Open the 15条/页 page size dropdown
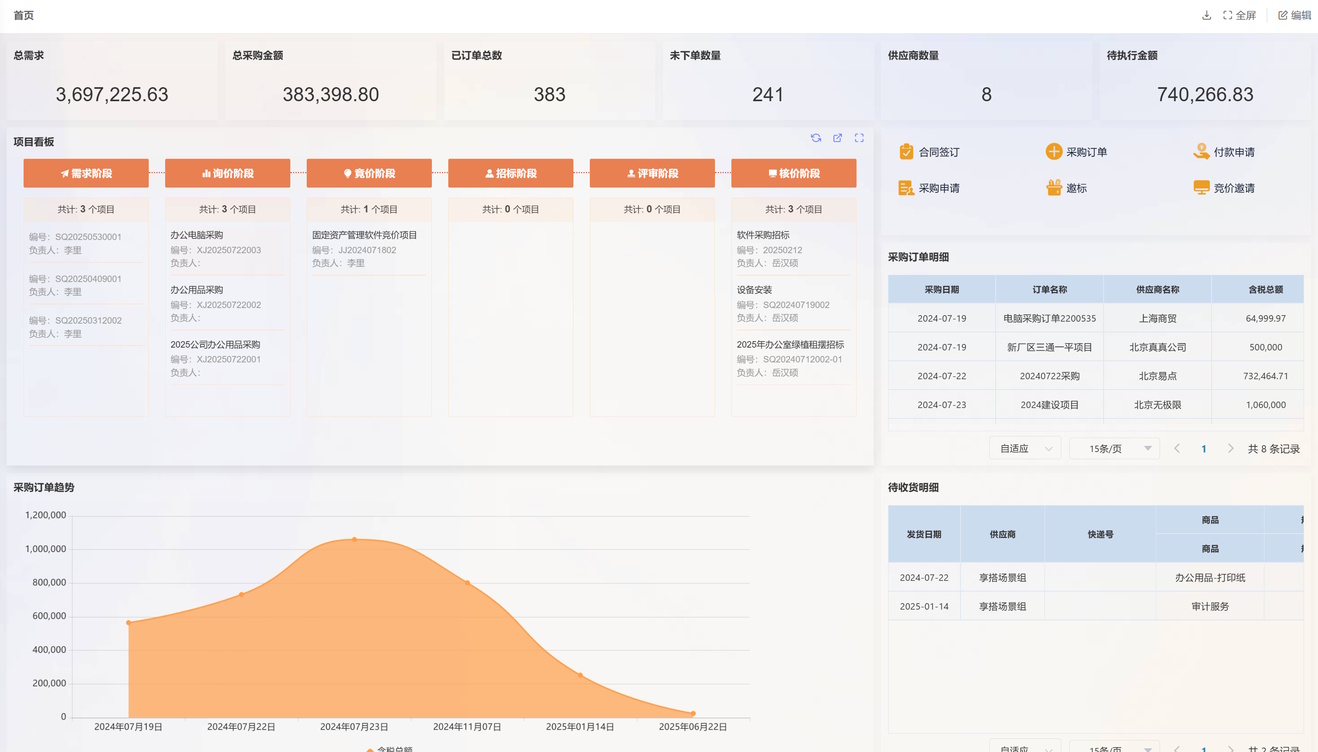The width and height of the screenshot is (1318, 752). click(1114, 449)
